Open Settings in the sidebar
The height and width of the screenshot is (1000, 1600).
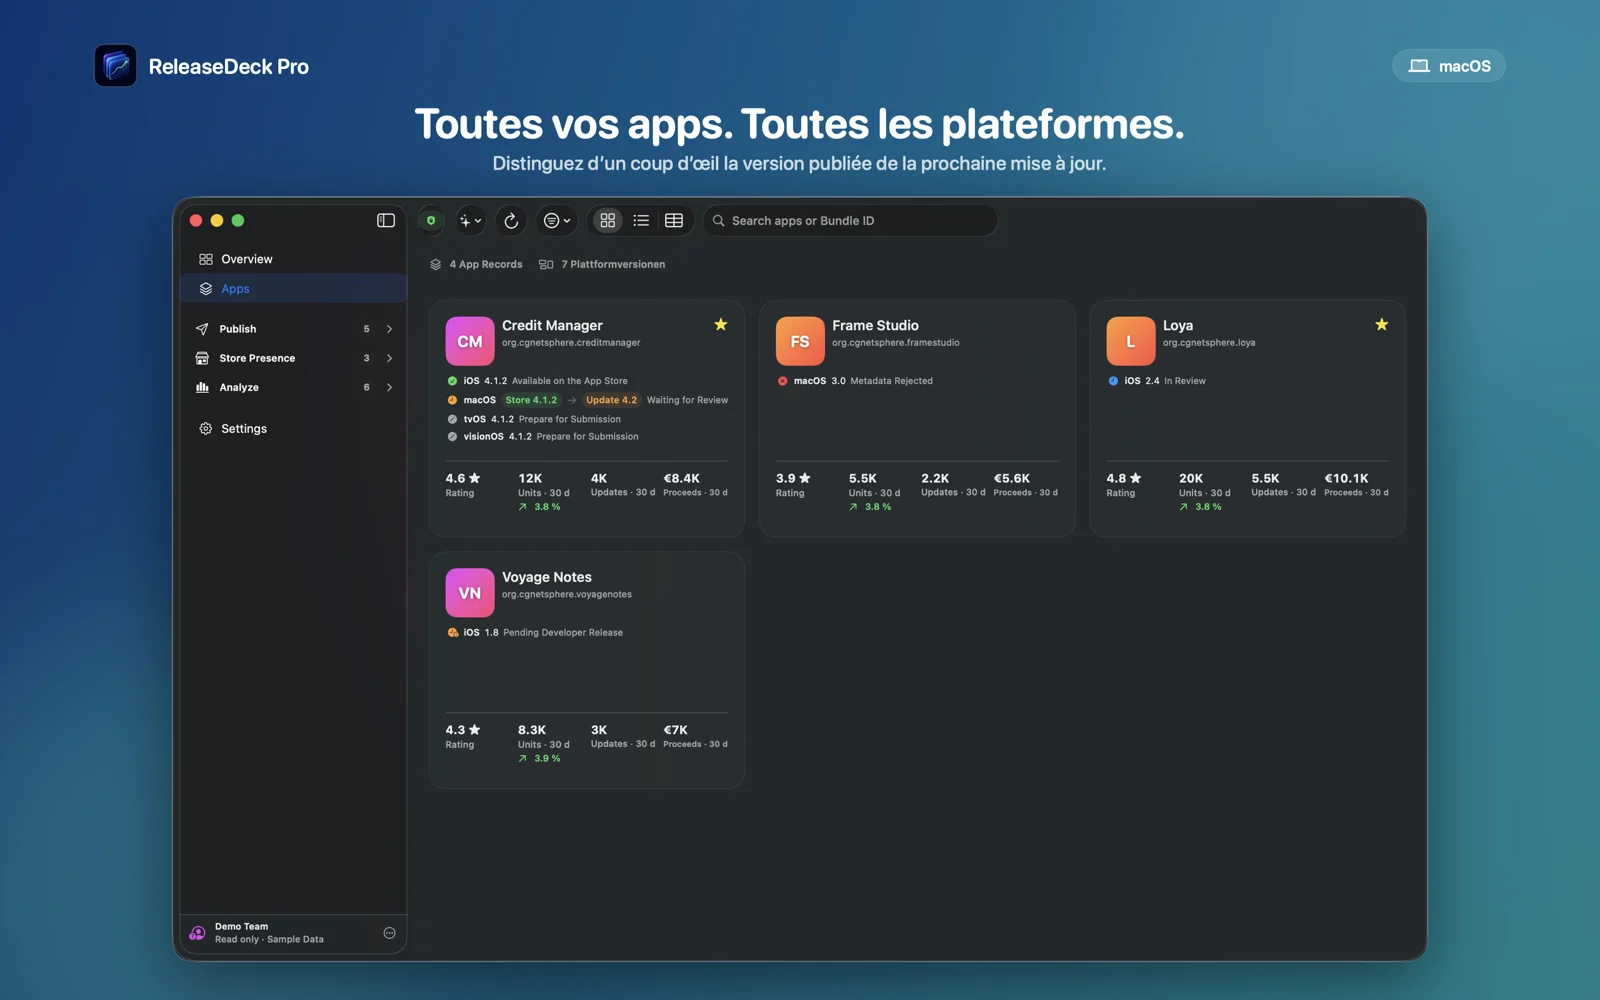(x=293, y=428)
